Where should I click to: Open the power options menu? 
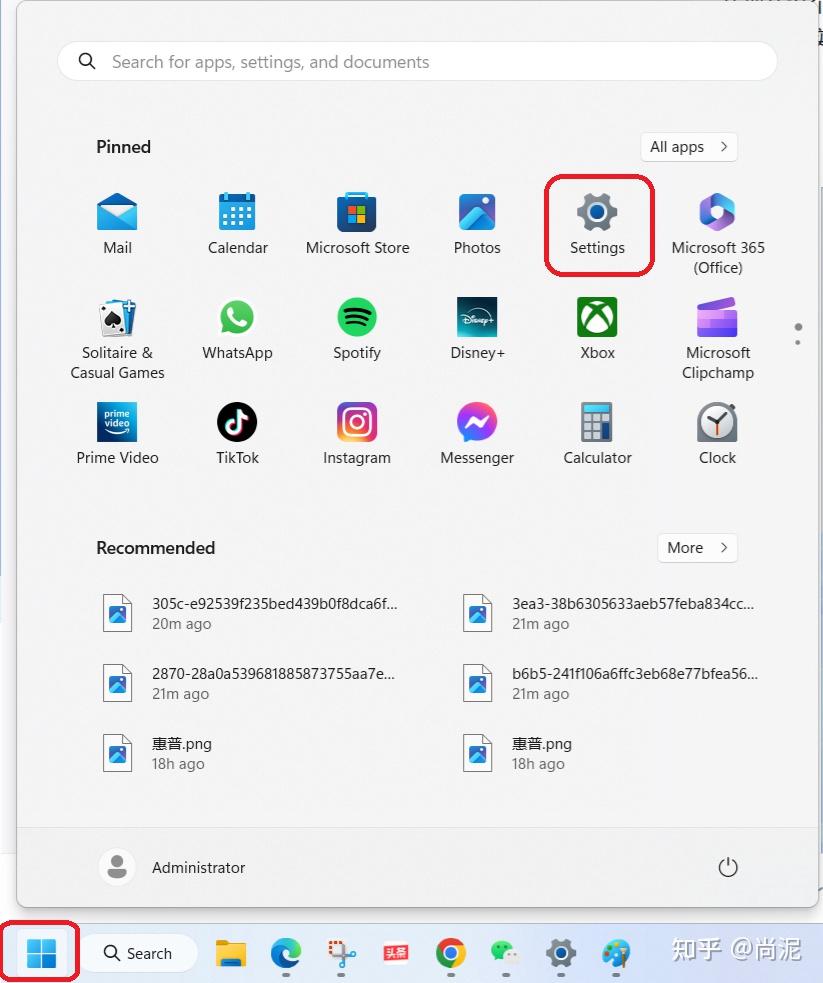pyautogui.click(x=728, y=867)
